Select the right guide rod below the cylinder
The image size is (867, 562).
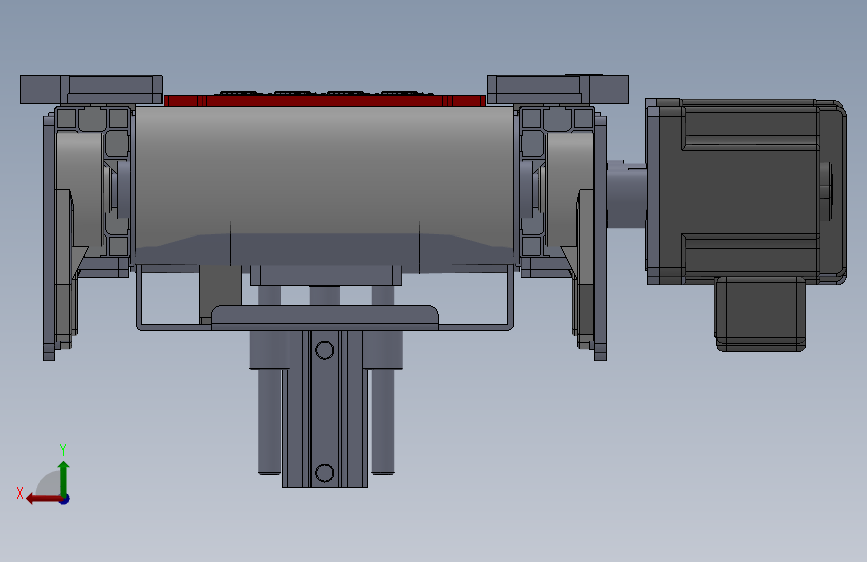pos(382,422)
